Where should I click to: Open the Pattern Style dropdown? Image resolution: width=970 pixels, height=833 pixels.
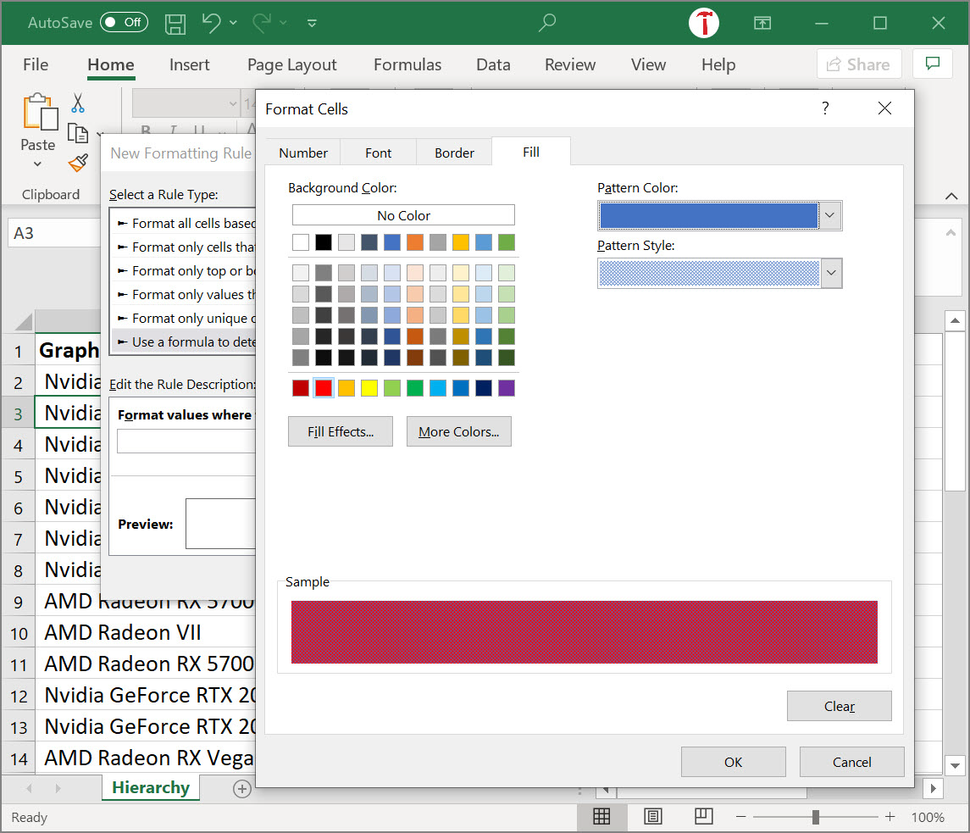click(831, 273)
